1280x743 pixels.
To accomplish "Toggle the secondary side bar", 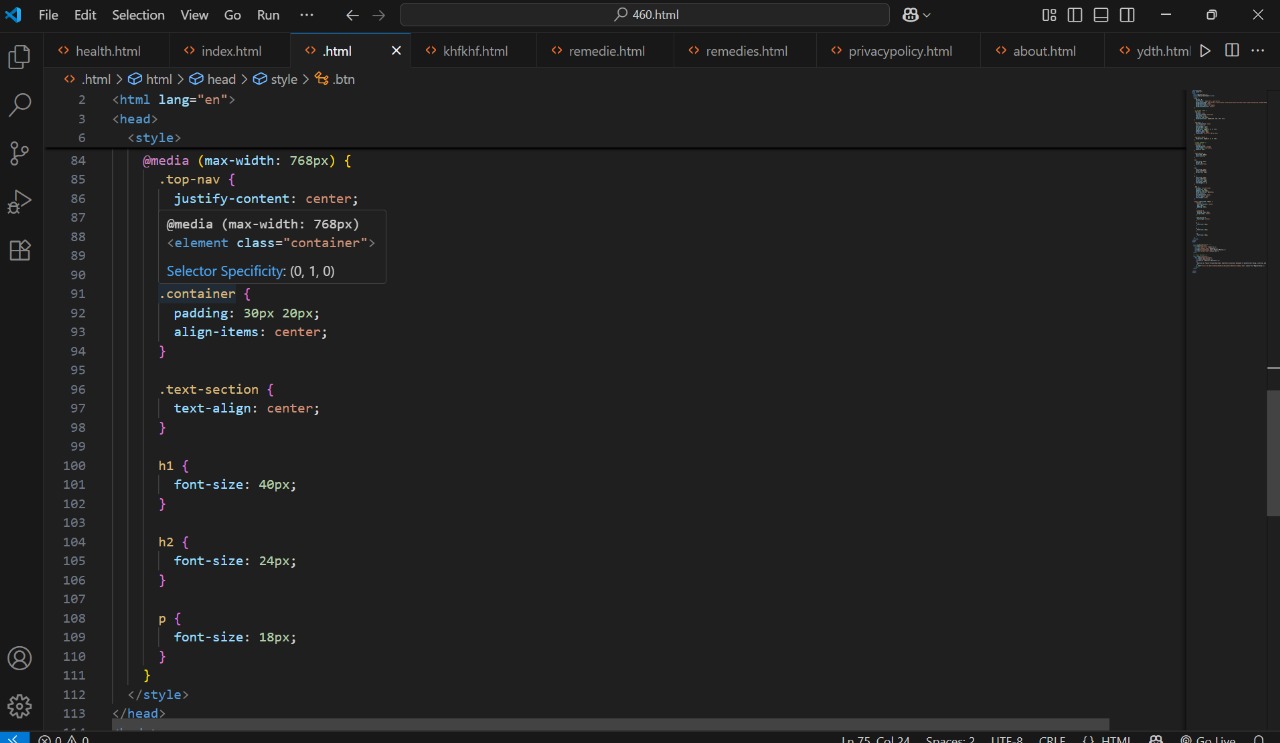I will 1127,15.
